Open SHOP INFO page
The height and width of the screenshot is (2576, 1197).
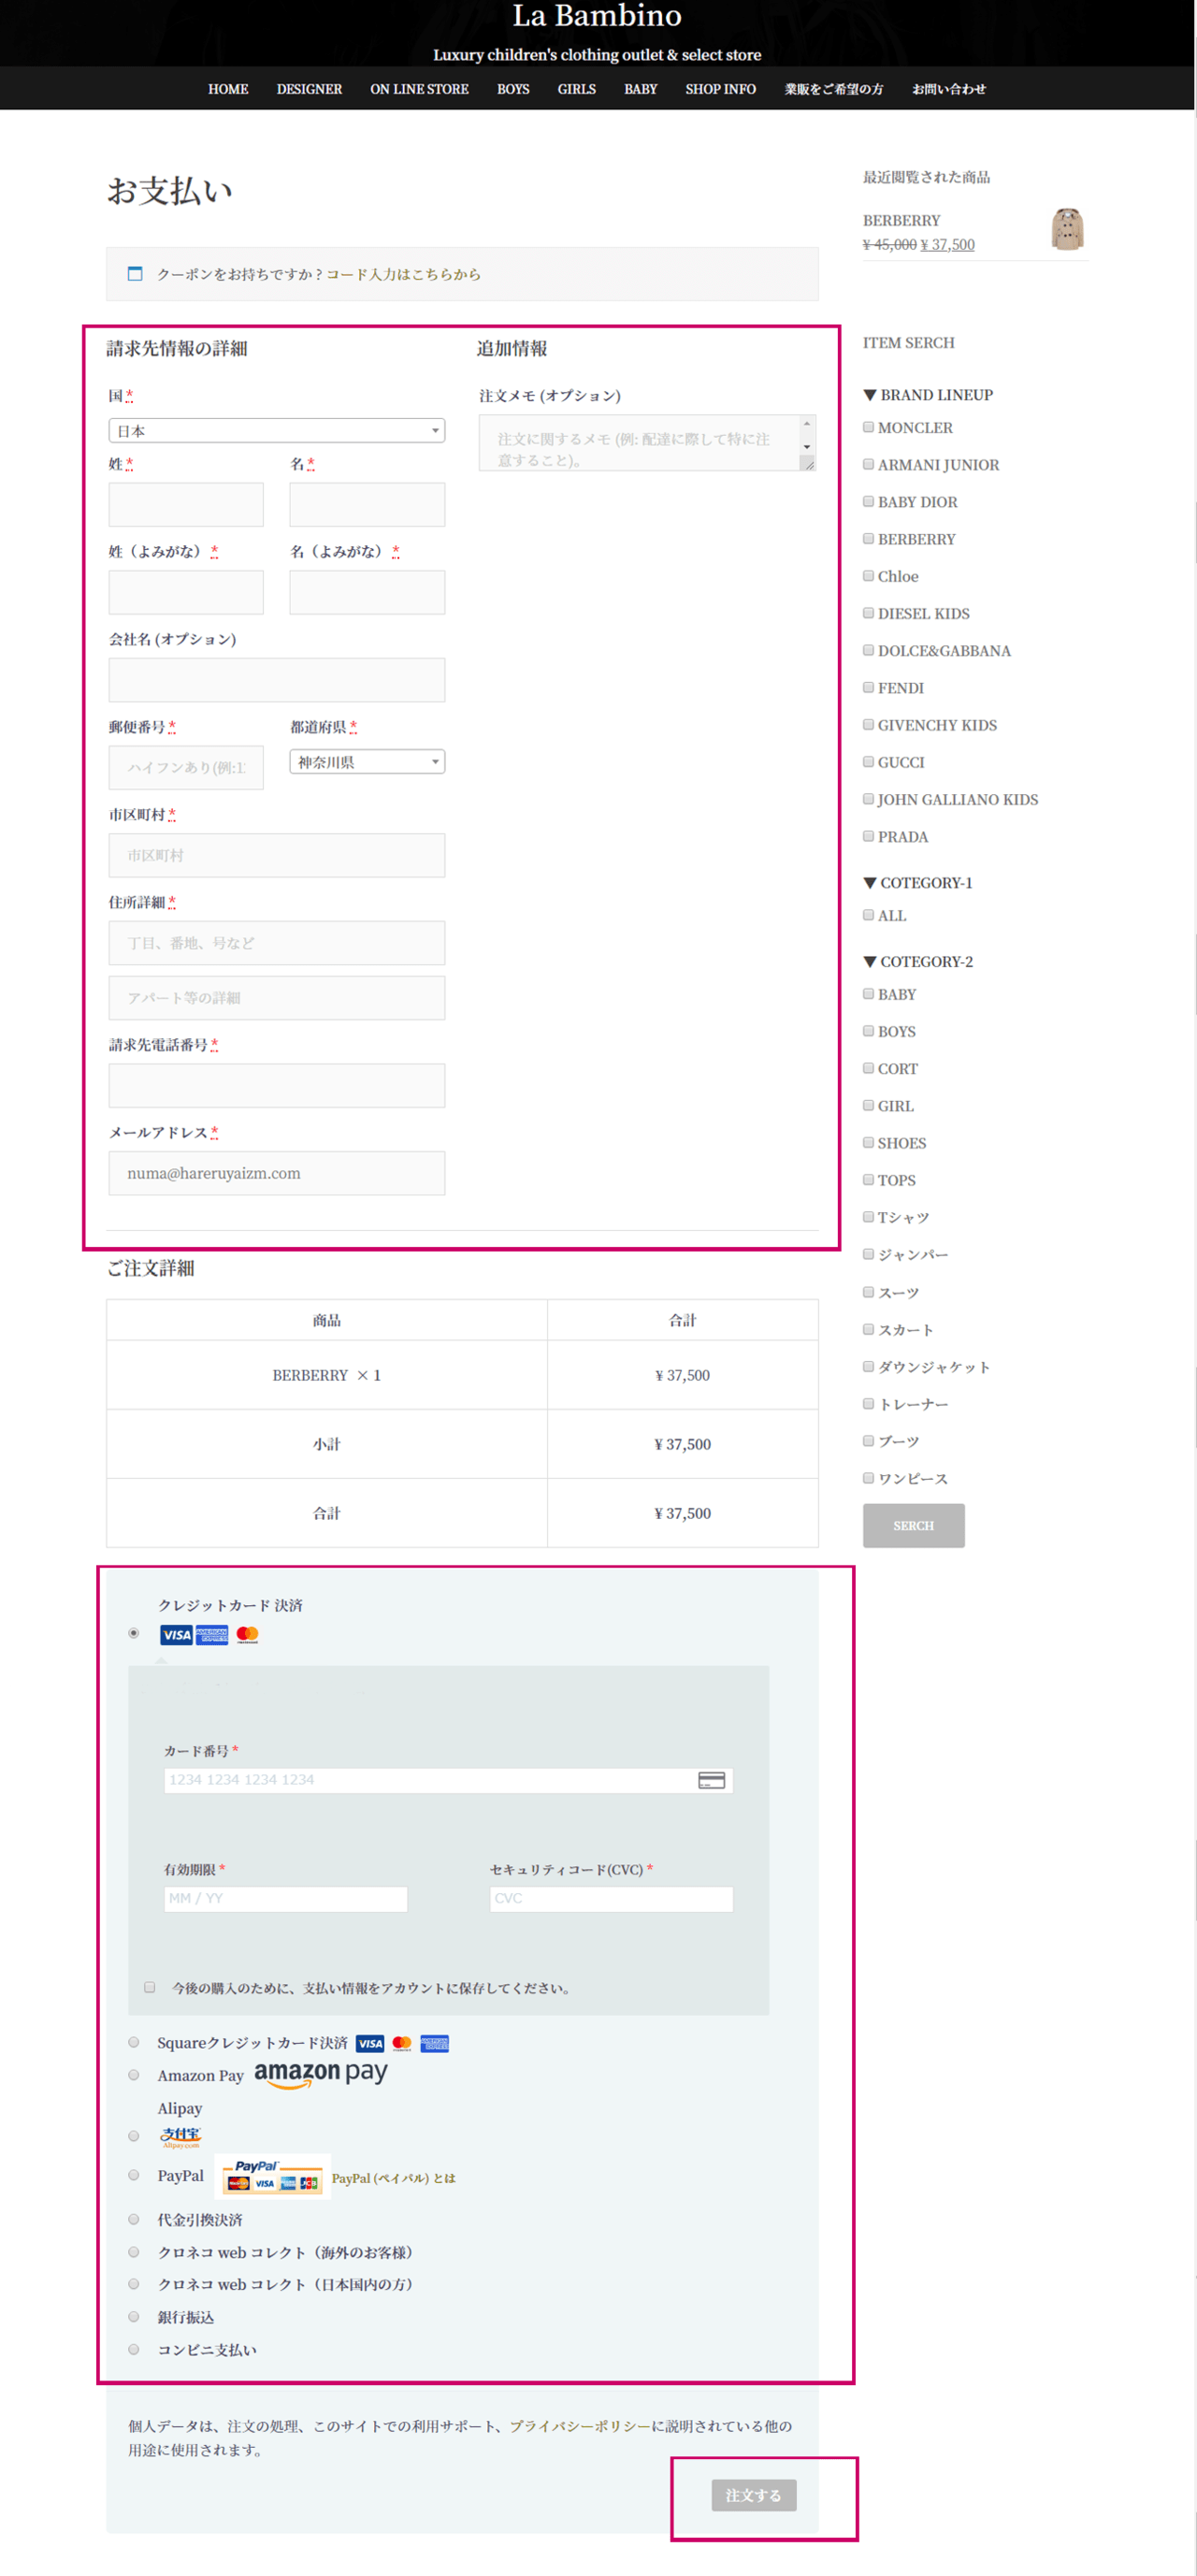[x=720, y=89]
